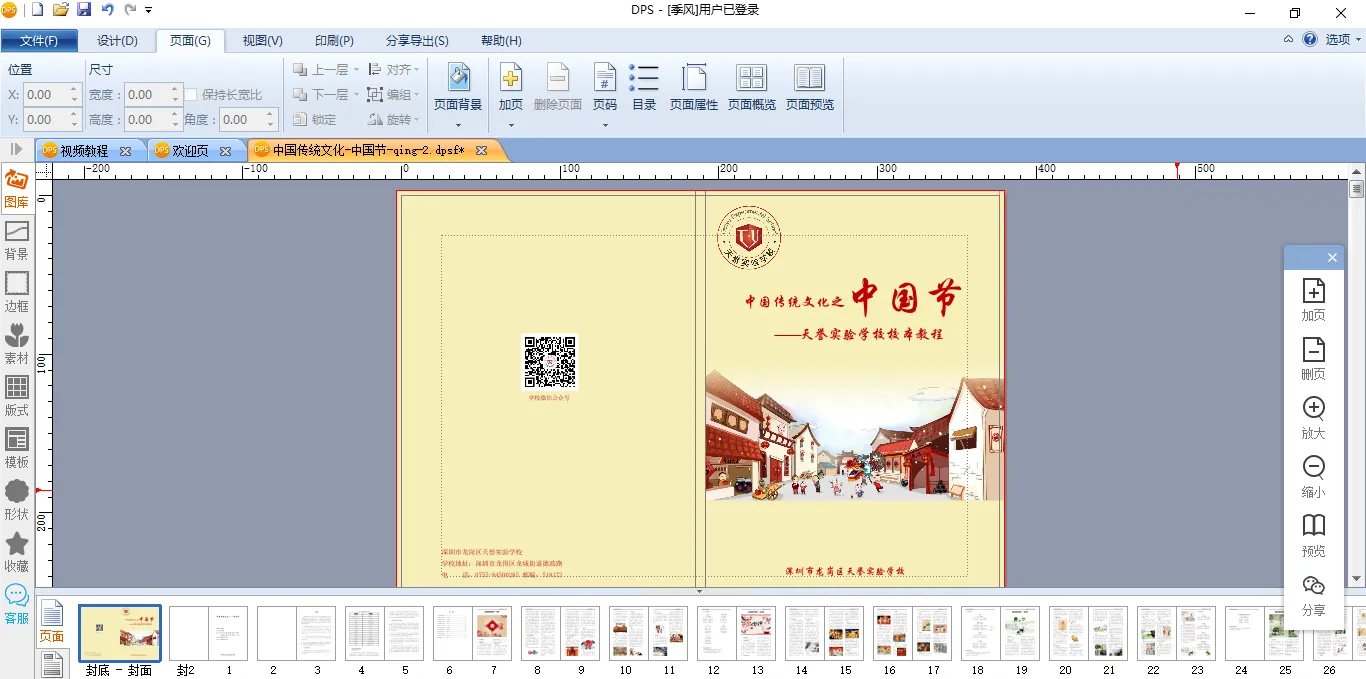Close the 欢迎页 tab
This screenshot has height=679, width=1366.
(x=226, y=151)
